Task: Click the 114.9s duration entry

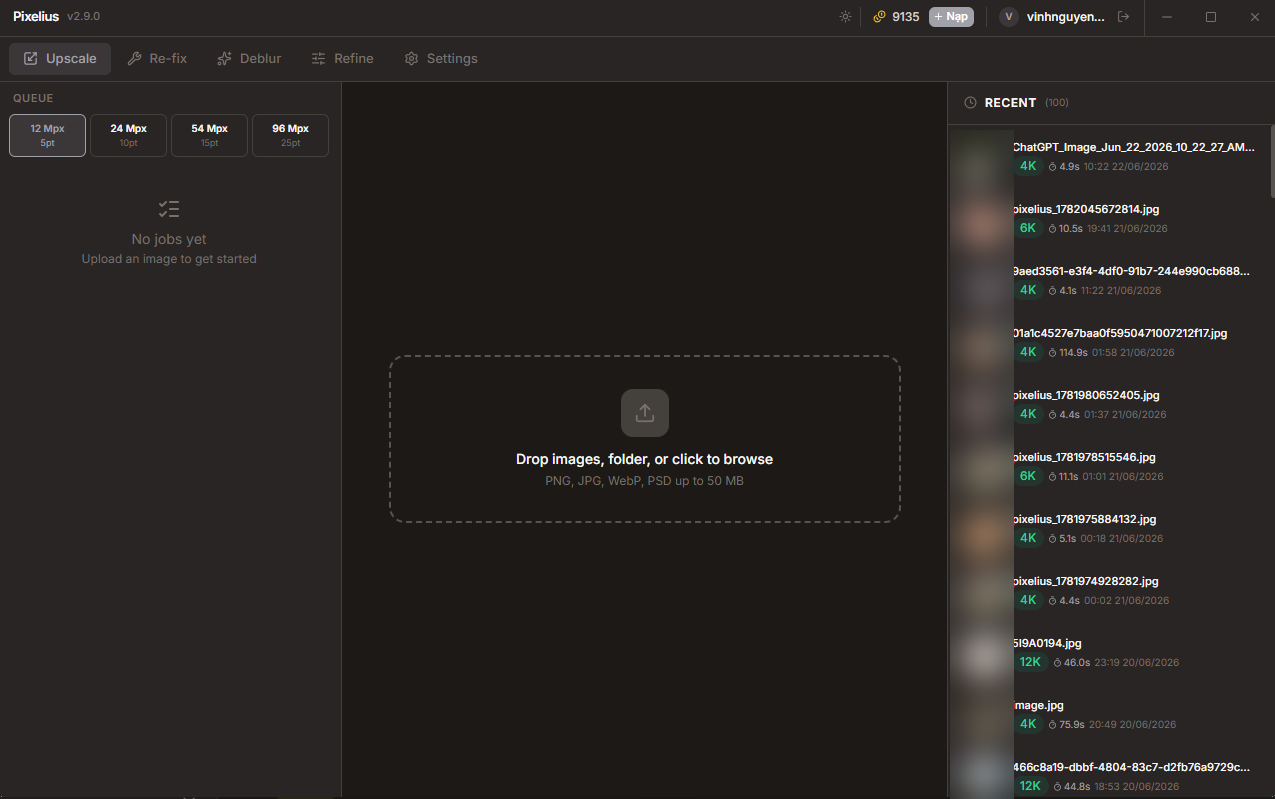Action: [x=1067, y=352]
